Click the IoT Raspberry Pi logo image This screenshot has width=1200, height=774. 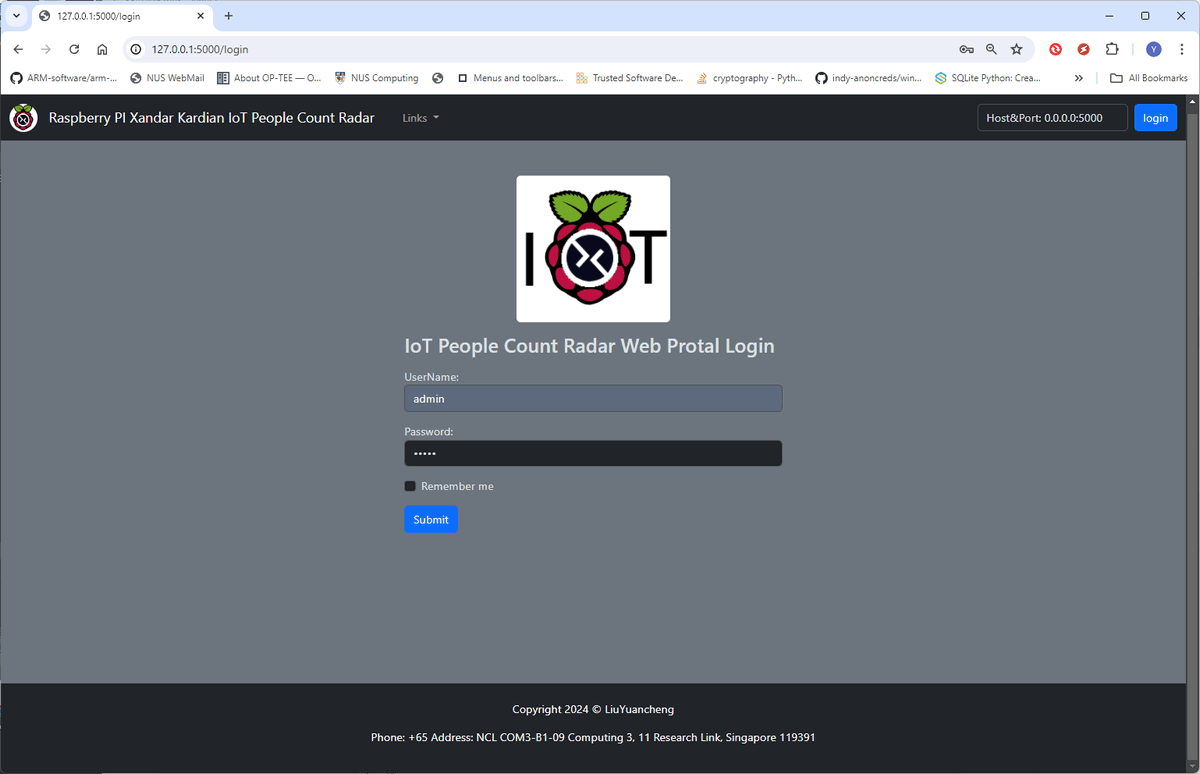(593, 249)
